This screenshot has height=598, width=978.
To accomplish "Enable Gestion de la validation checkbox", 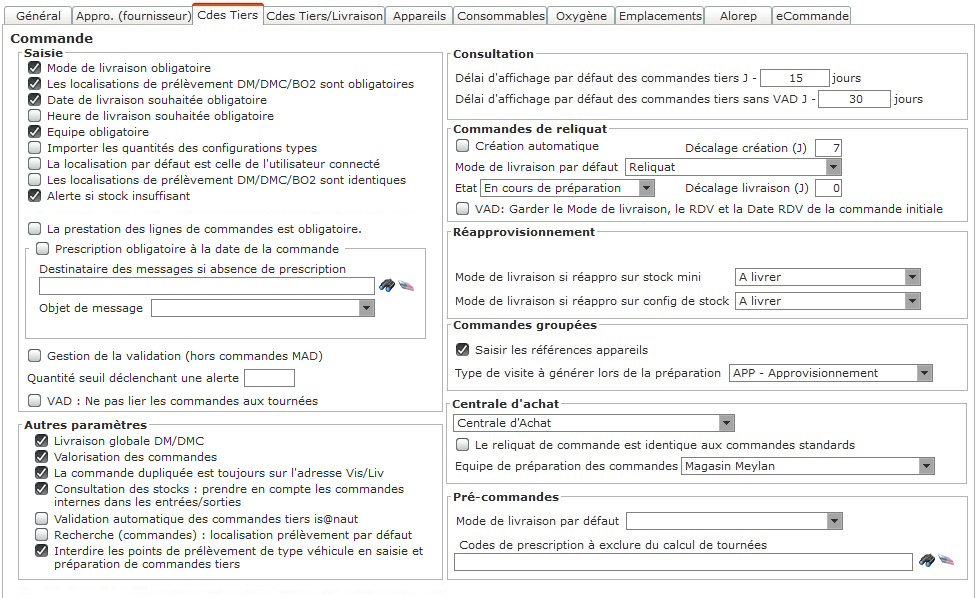I will click(34, 356).
